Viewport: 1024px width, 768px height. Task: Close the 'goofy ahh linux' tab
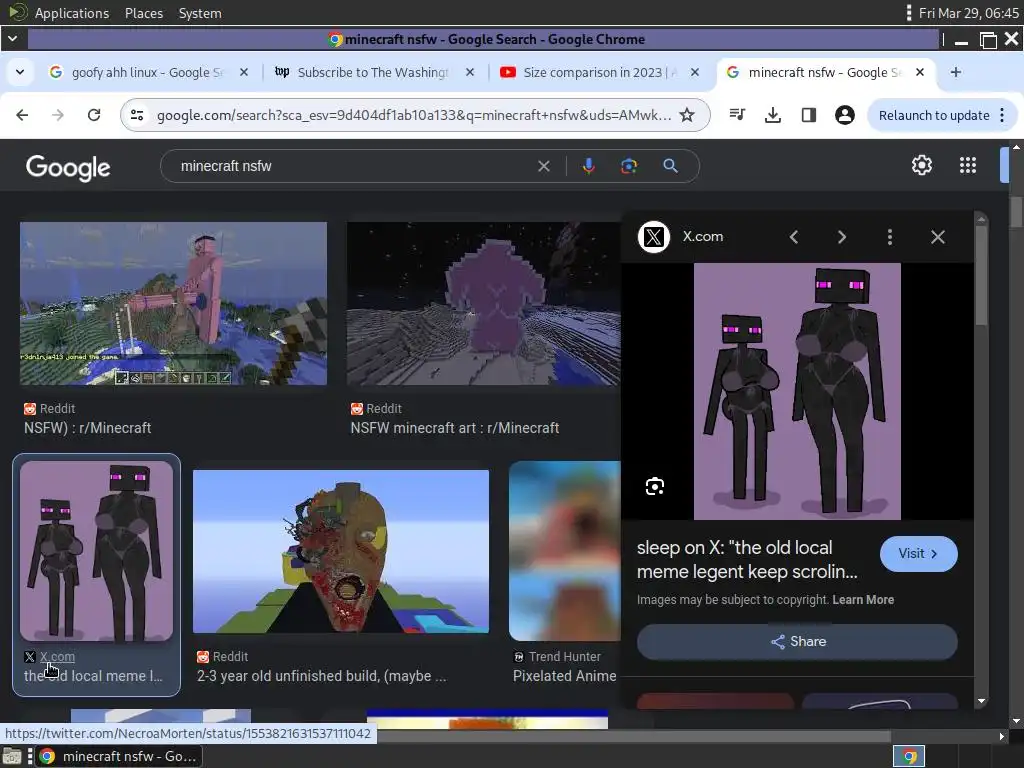click(244, 72)
